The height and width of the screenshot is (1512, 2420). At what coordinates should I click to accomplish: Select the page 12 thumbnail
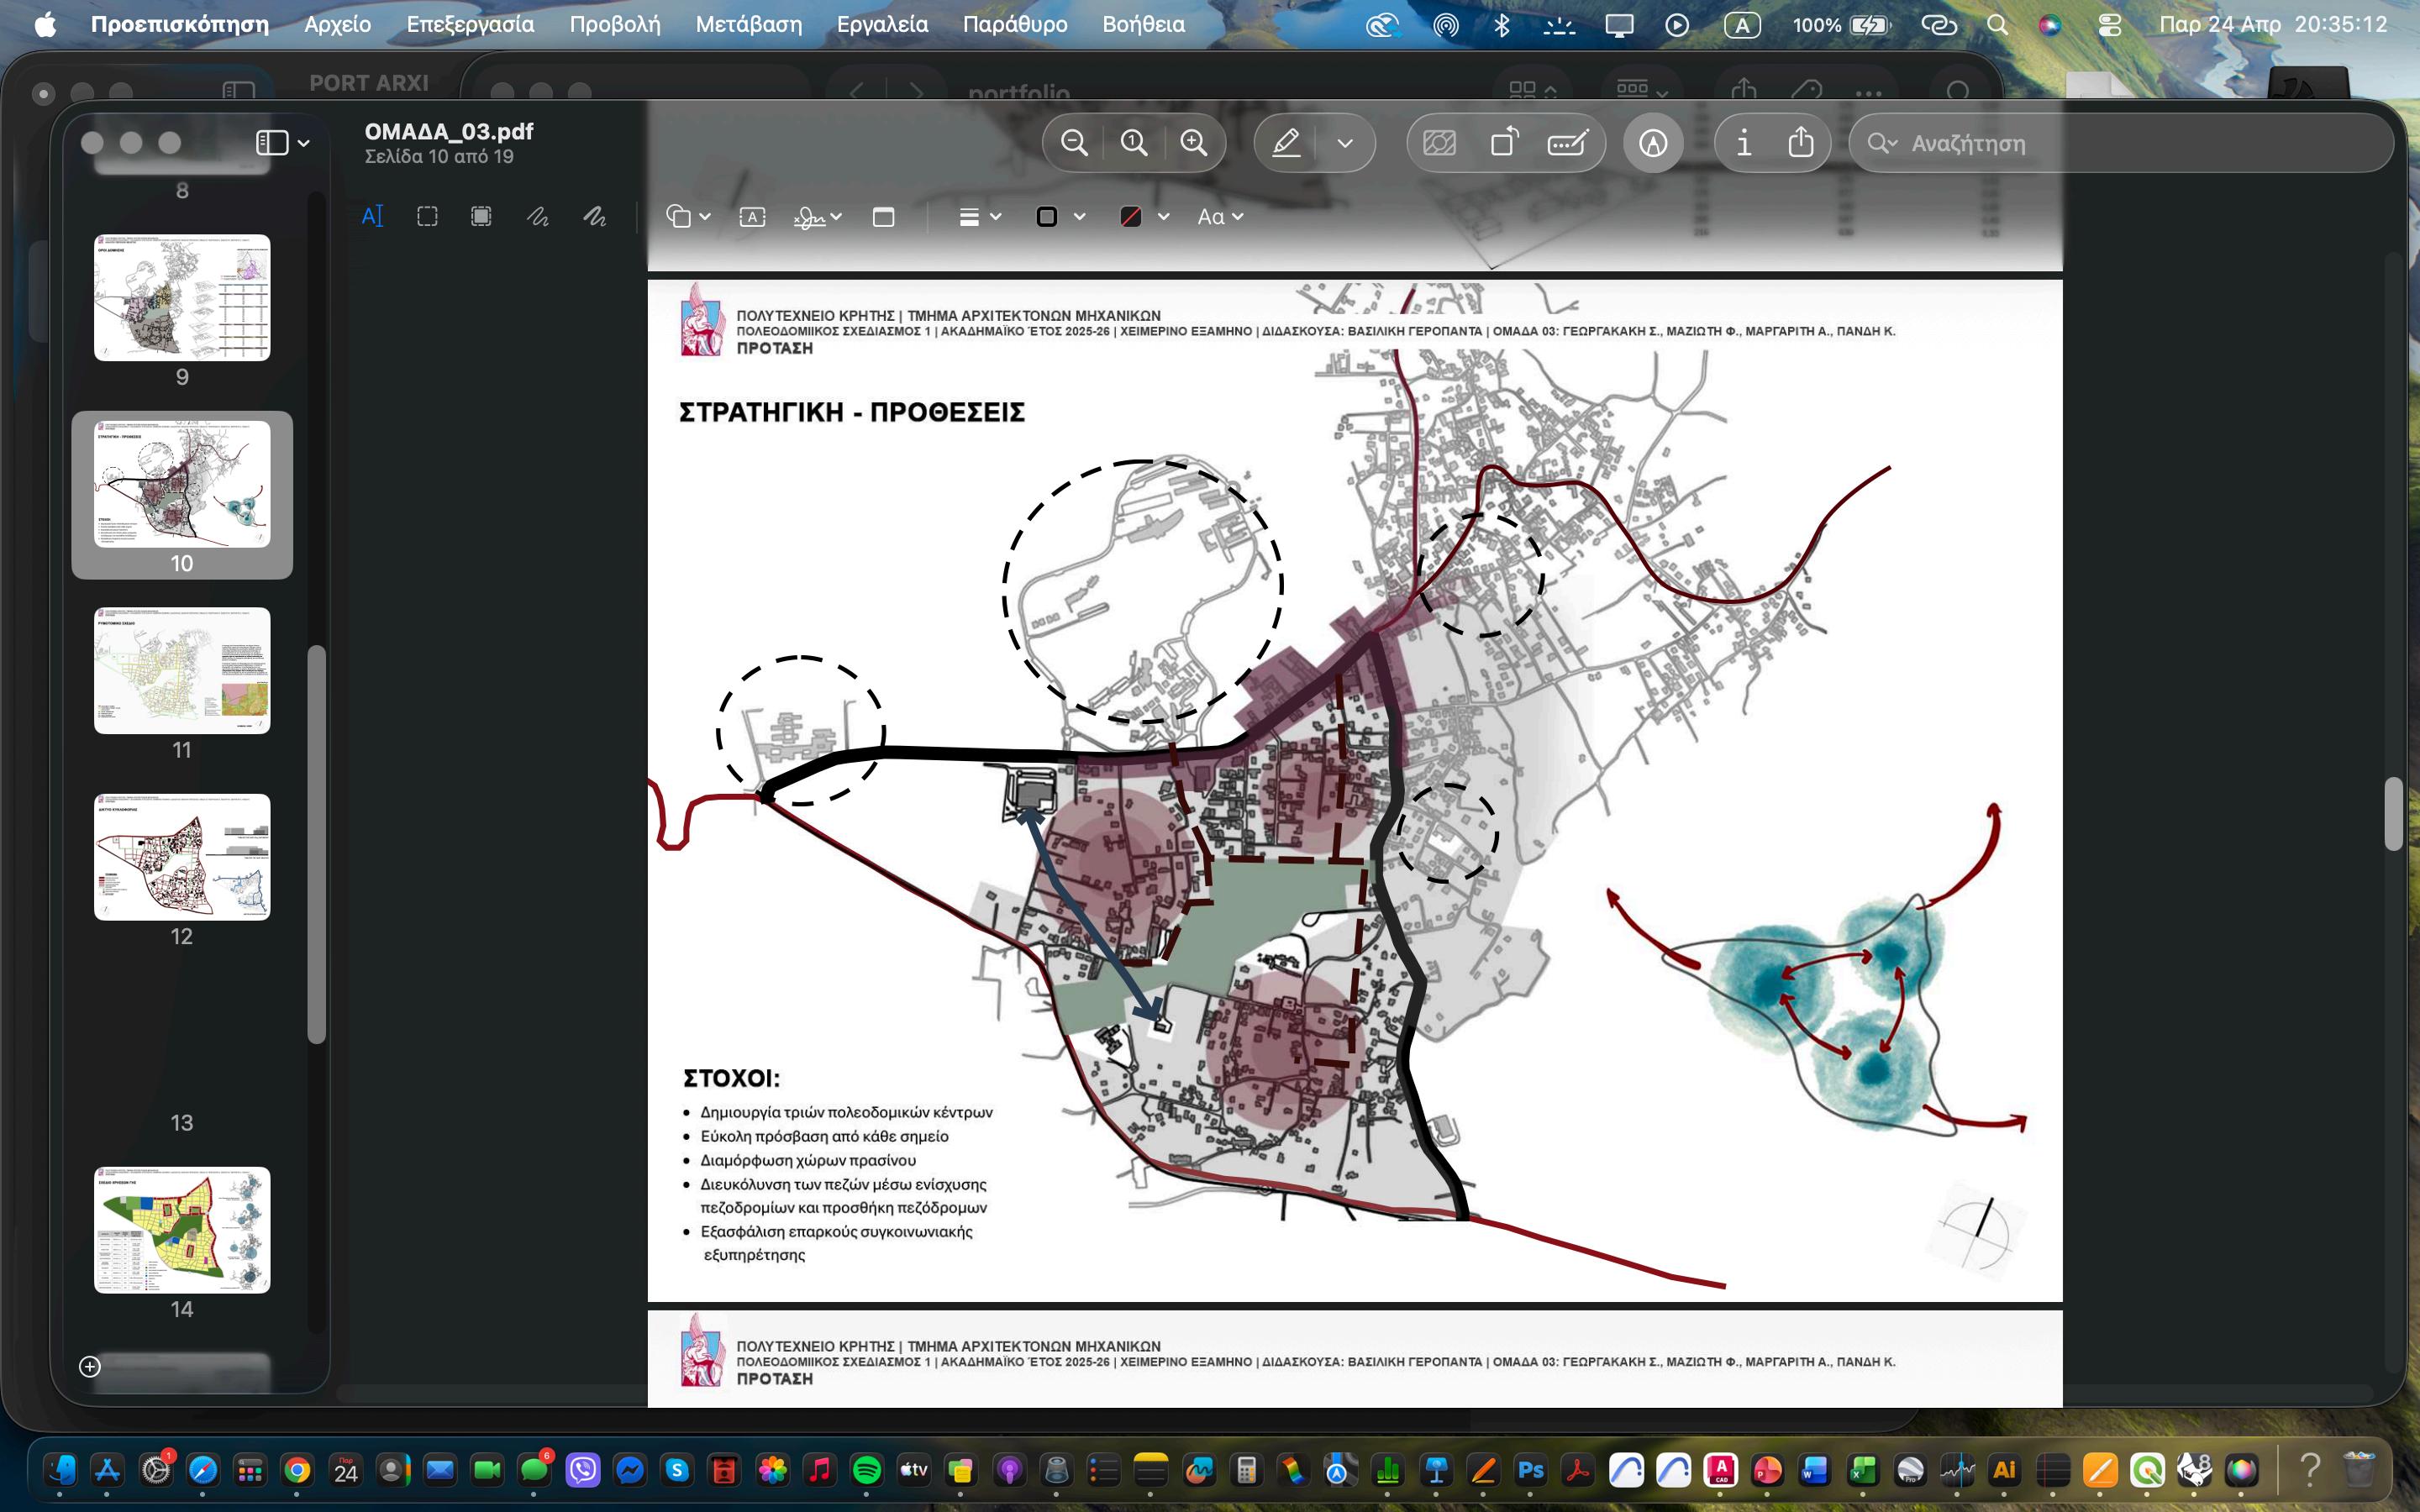[x=182, y=857]
